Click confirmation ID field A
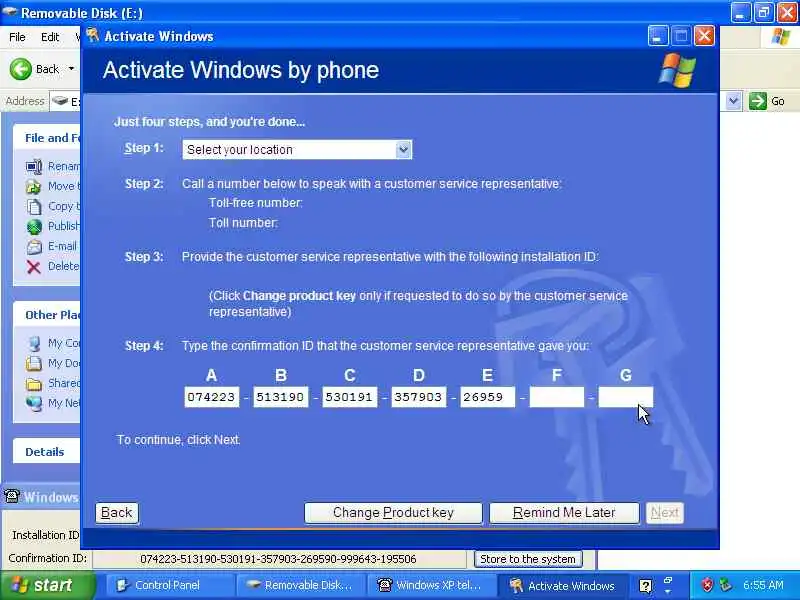The image size is (800, 600). point(211,397)
